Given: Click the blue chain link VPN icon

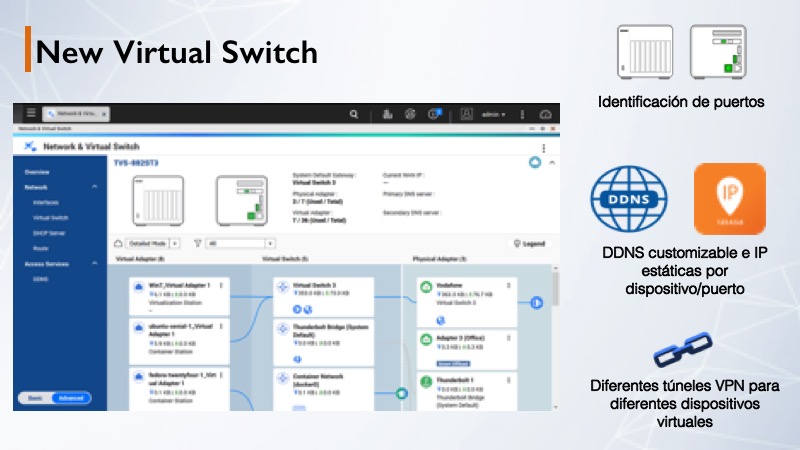Looking at the screenshot, I should pos(683,349).
